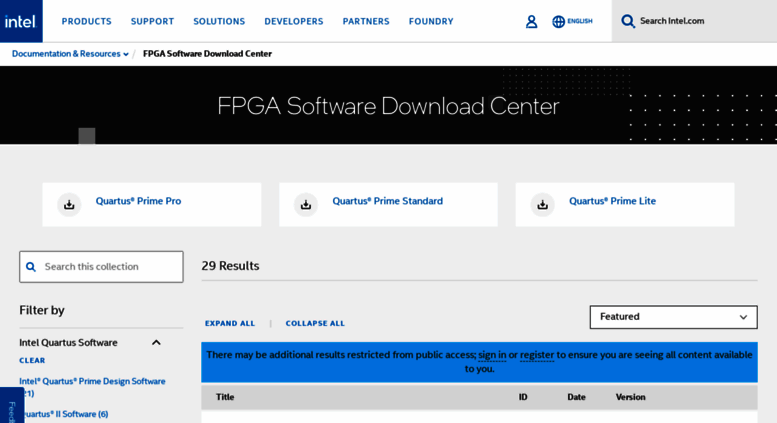Click the Title column header

225,397
